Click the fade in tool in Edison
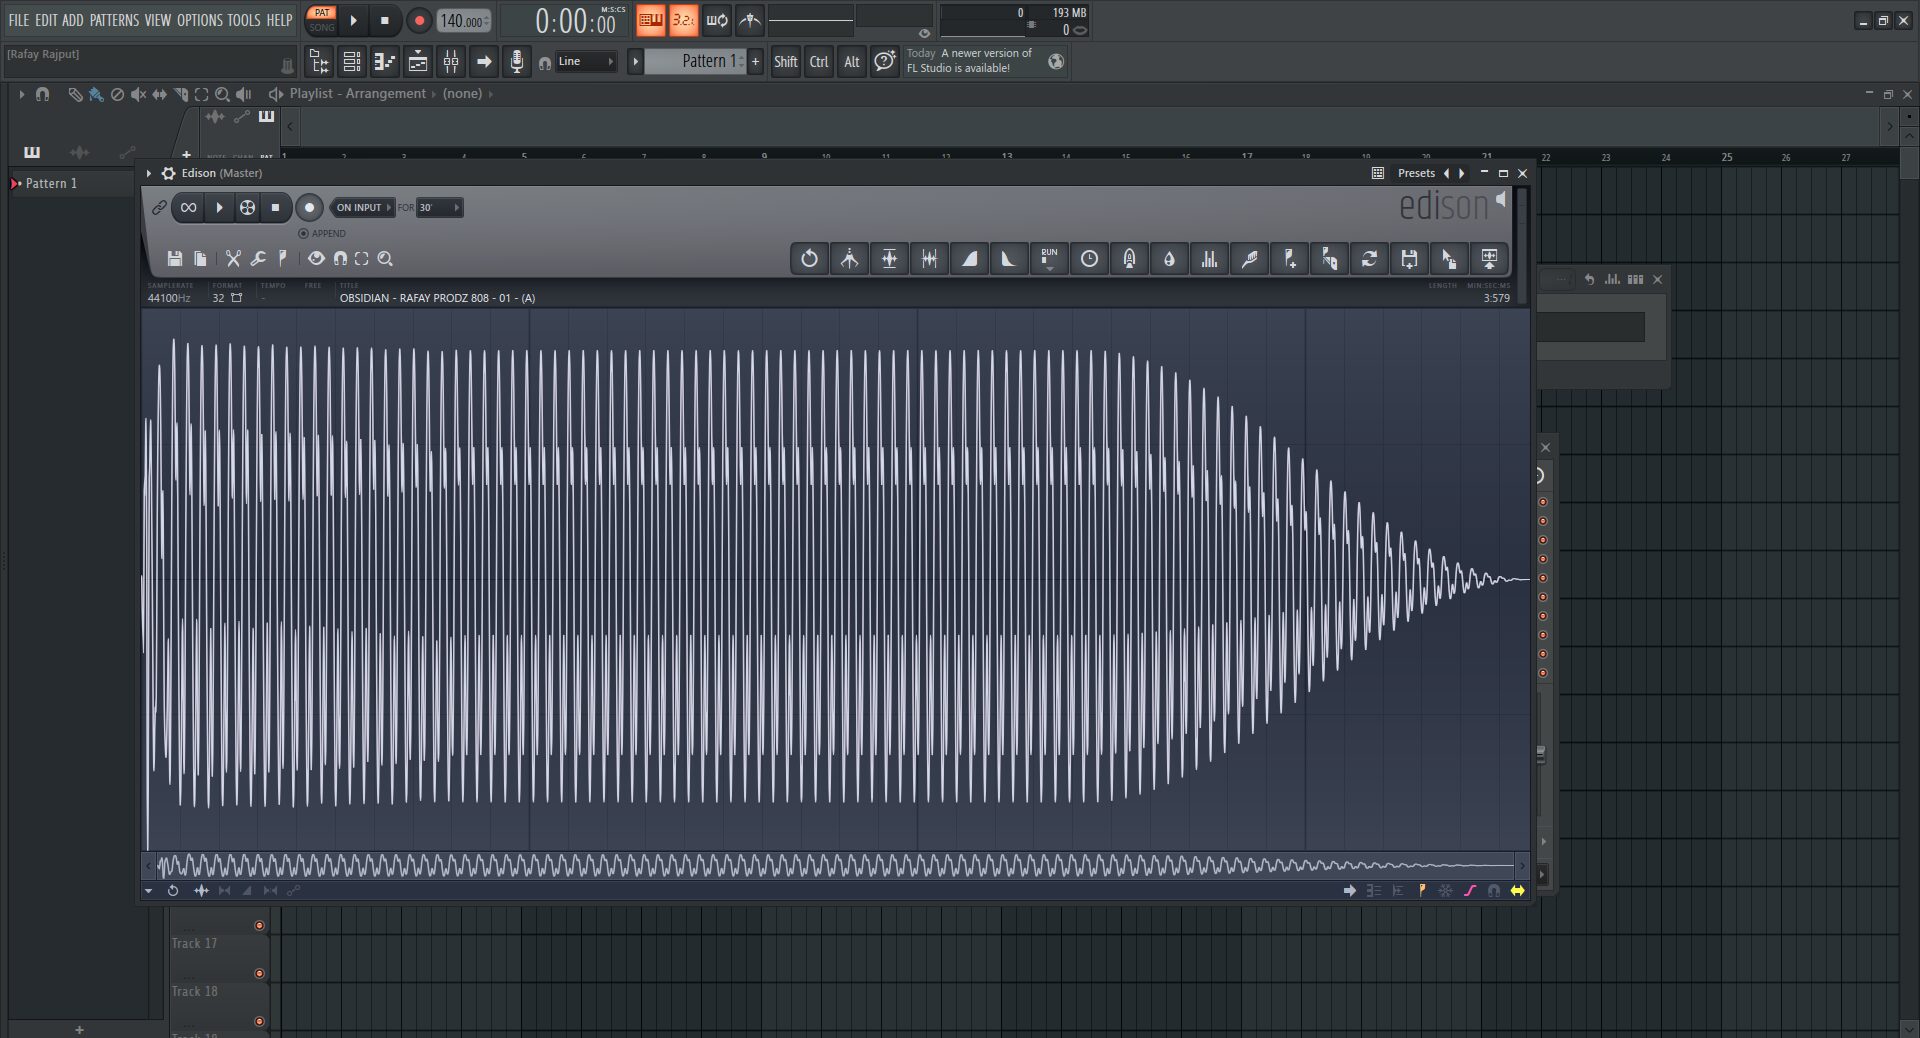The image size is (1920, 1038). pos(969,259)
